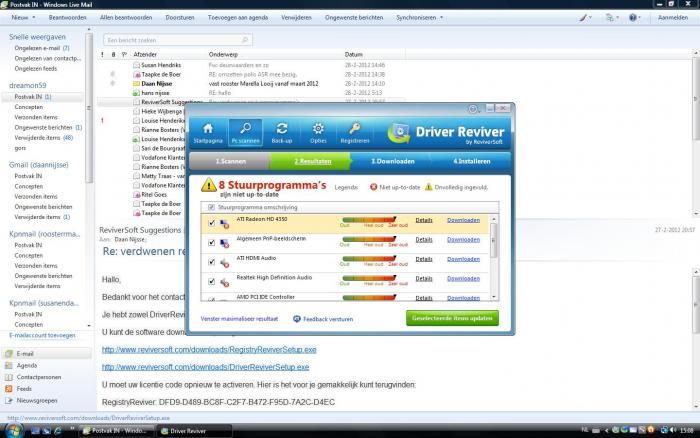Open Driver Reviver taskbar button
This screenshot has width=700, height=438.
(195, 431)
